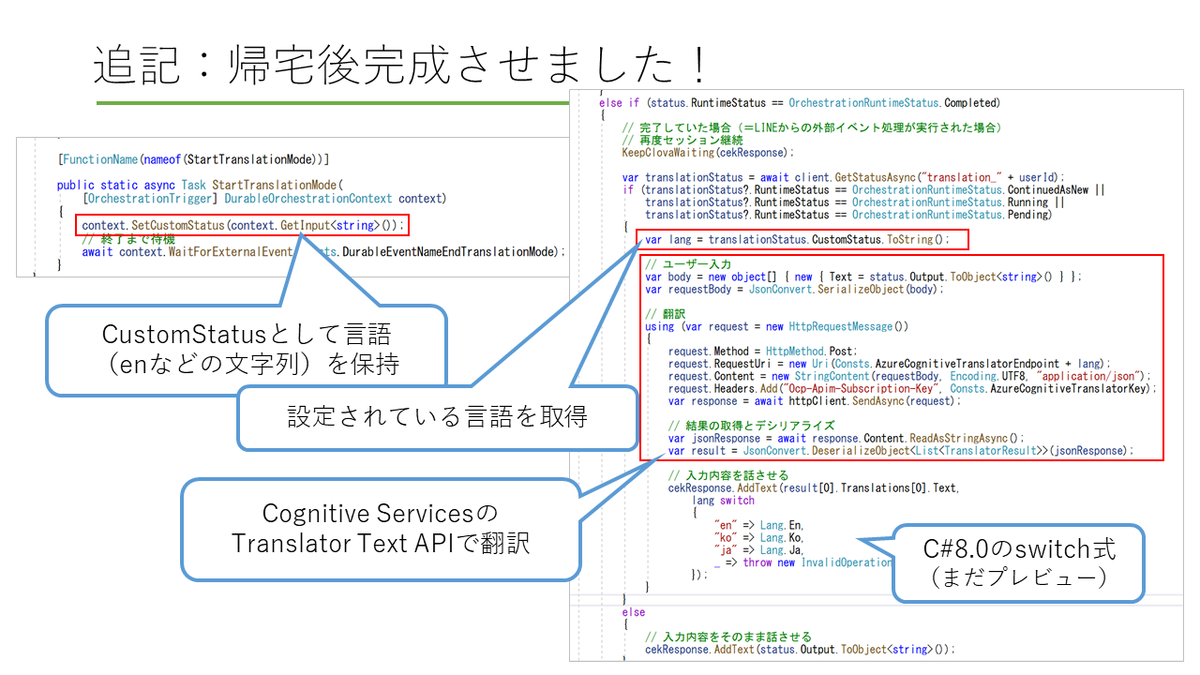Click the callout 'Cognitive ServicesのTranslator Text APIで翻訳'
Viewport: 1200px width, 675px height.
click(x=380, y=527)
